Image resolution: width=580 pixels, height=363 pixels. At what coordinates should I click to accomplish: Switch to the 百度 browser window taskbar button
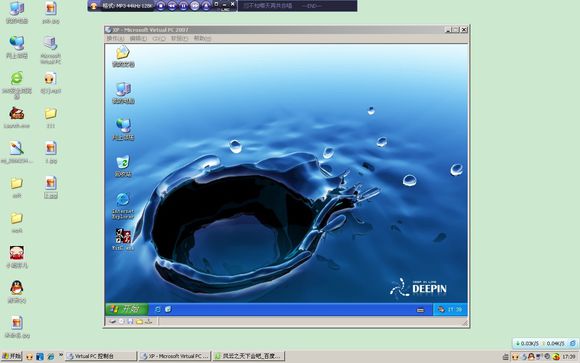pyautogui.click(x=249, y=356)
